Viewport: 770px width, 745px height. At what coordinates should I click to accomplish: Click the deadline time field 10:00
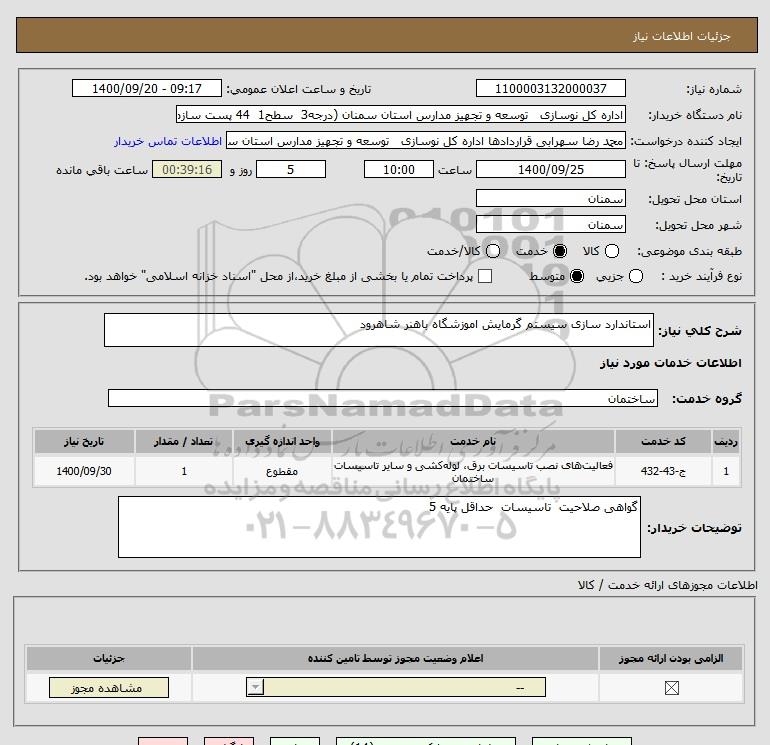(x=399, y=169)
